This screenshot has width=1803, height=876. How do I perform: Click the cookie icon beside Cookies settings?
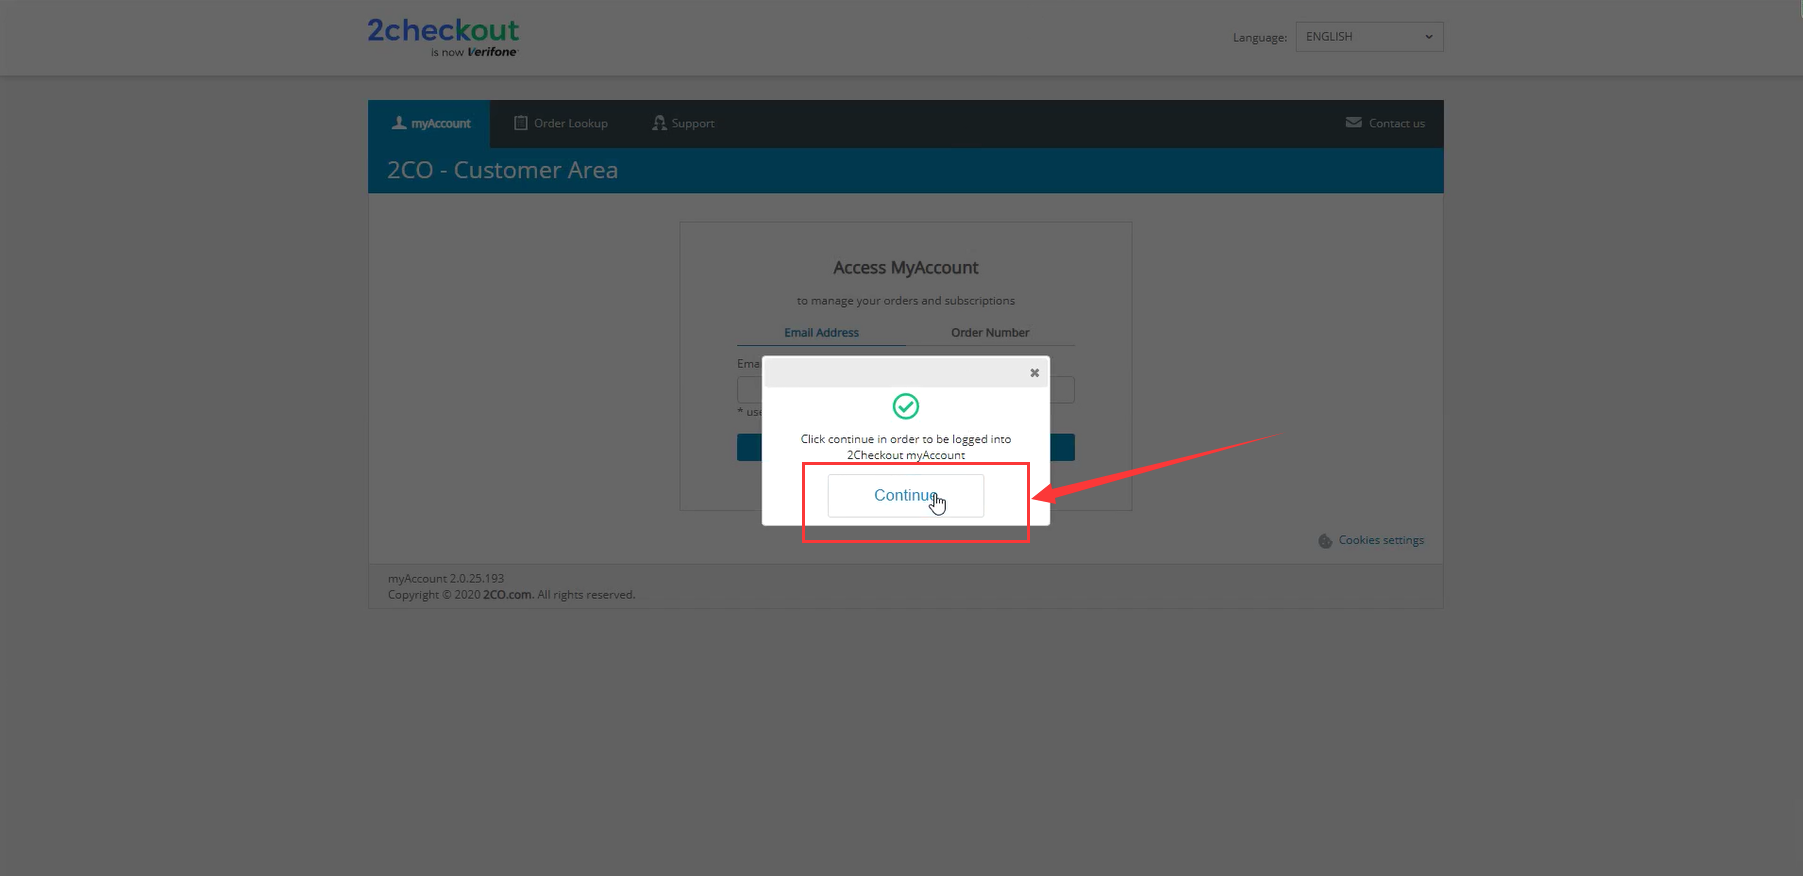[x=1325, y=541]
